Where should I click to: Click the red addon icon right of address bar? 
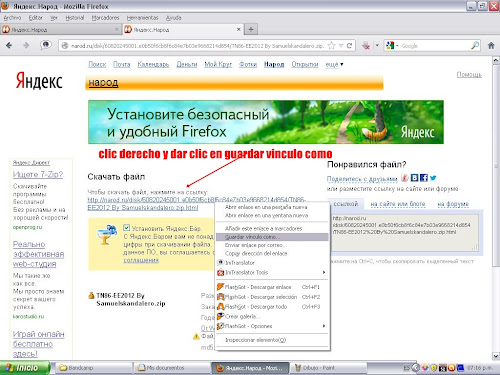[366, 46]
